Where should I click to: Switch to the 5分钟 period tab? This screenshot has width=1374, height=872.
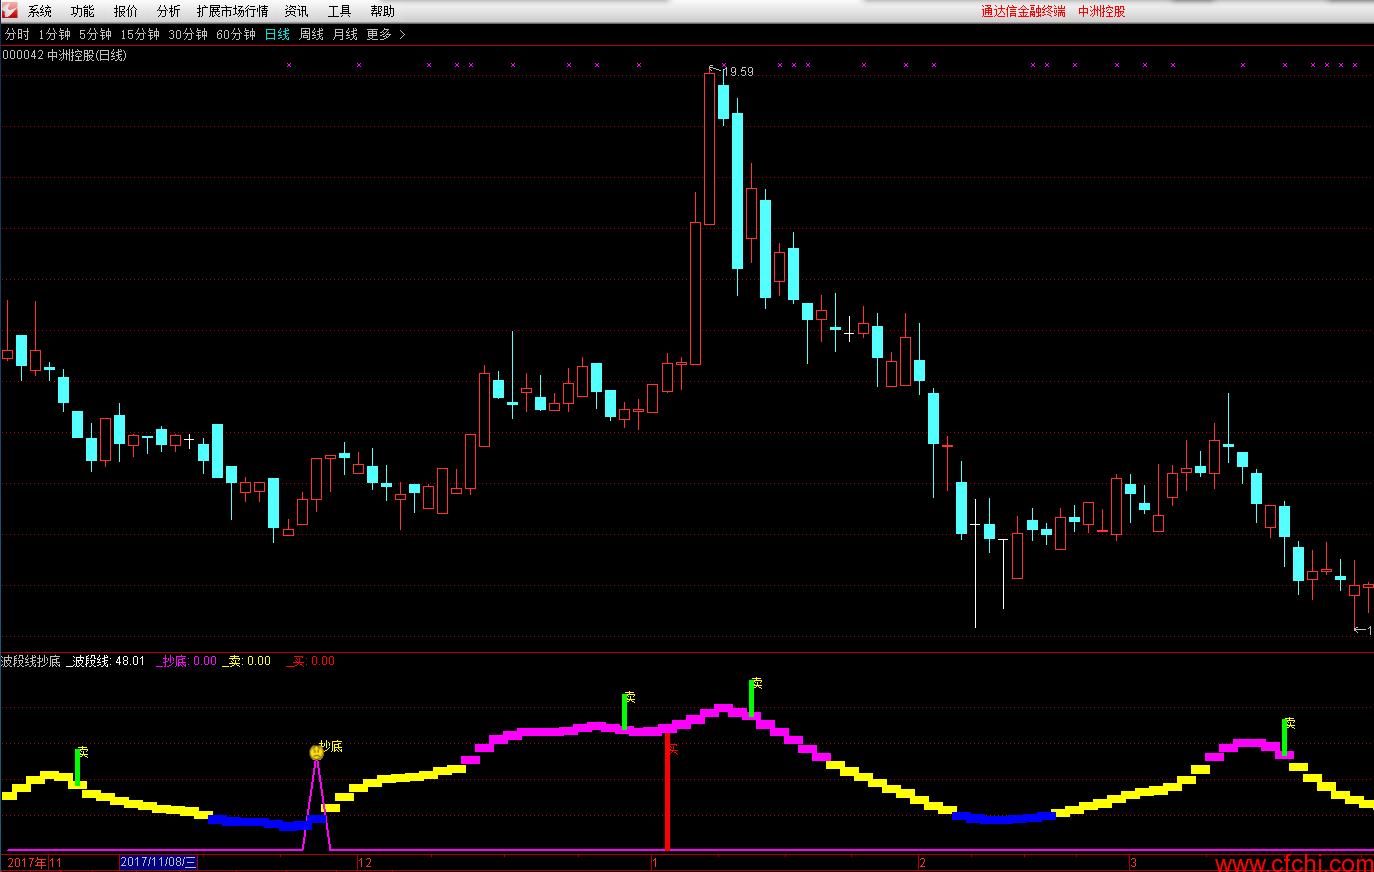click(96, 34)
